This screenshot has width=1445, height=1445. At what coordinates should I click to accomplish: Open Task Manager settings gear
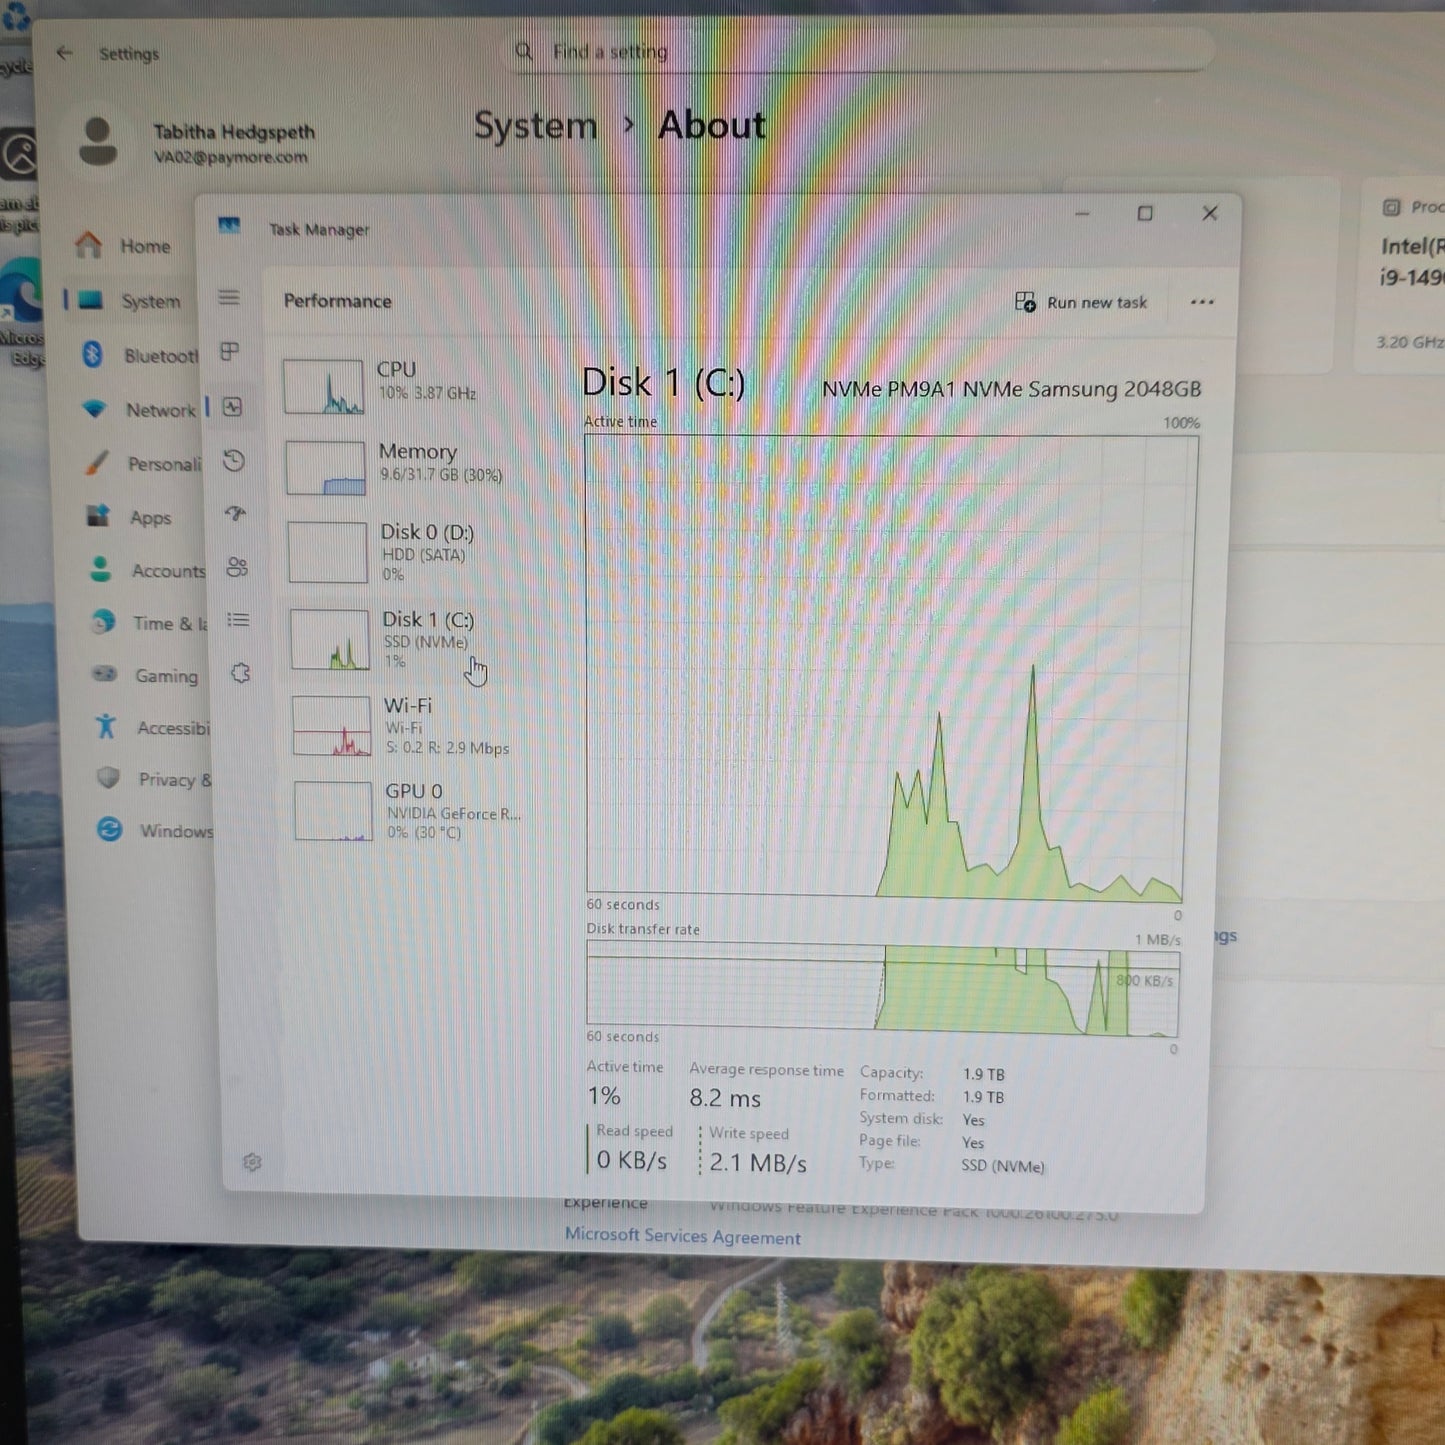tap(253, 1163)
